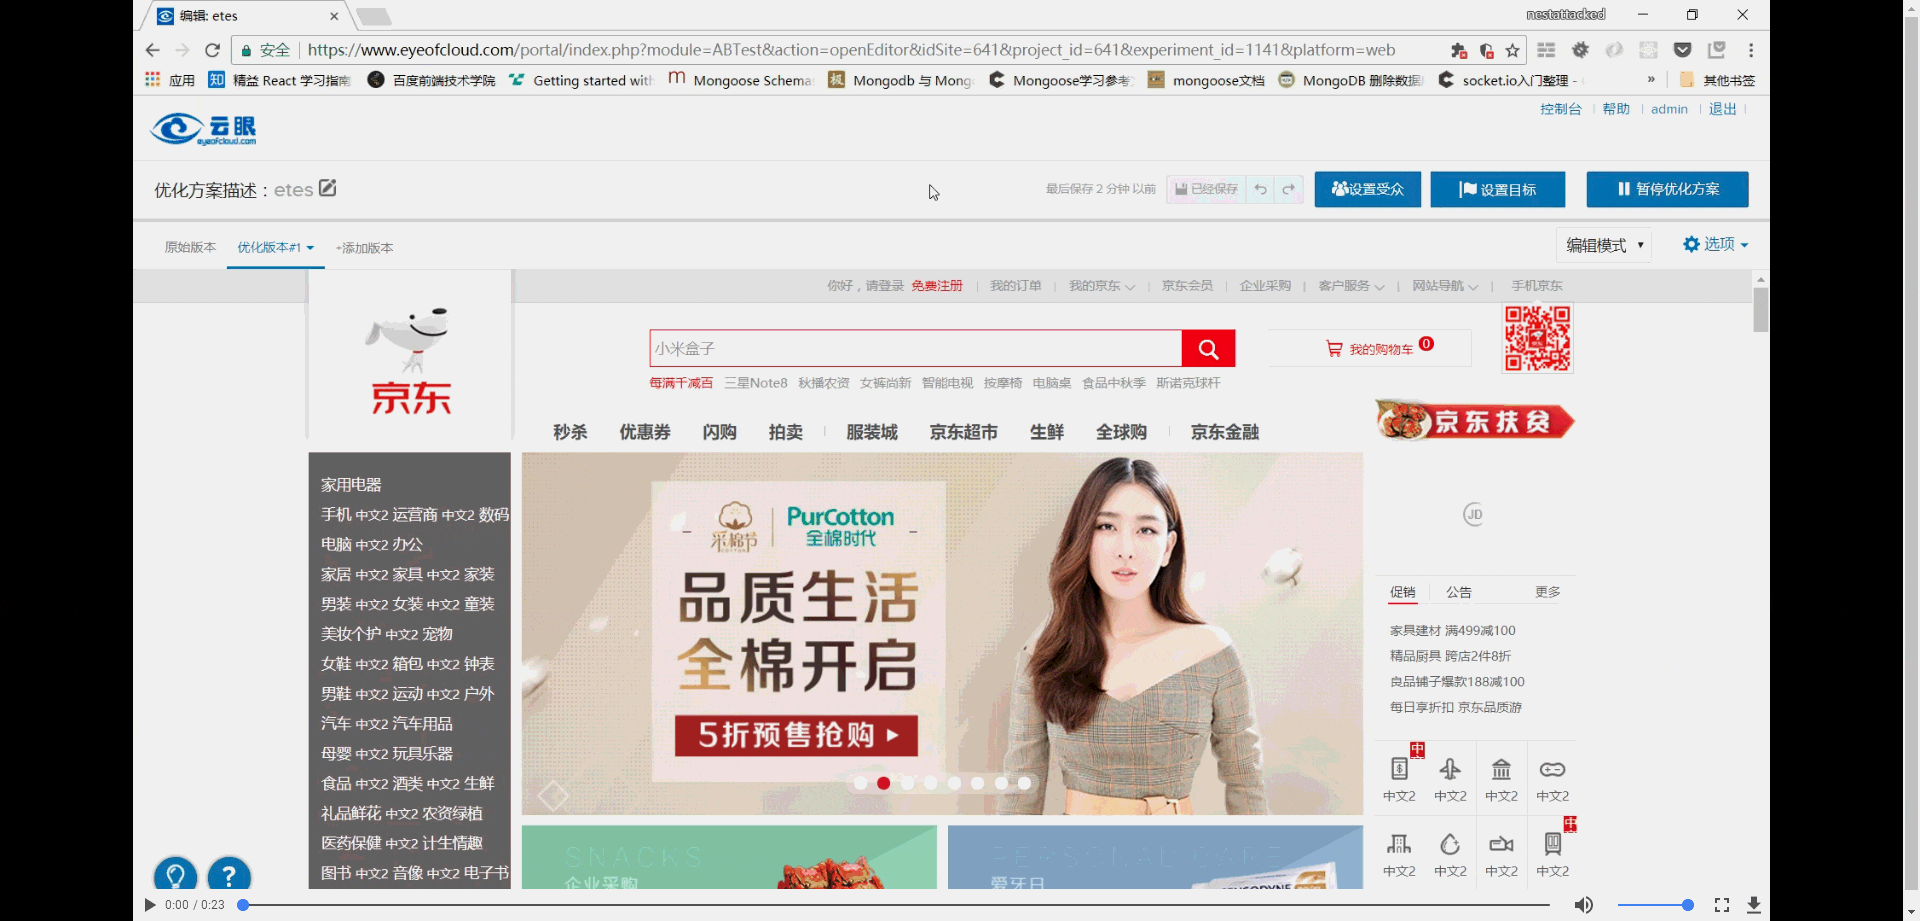
Task: Switch to 促销 tab
Action: (1403, 592)
